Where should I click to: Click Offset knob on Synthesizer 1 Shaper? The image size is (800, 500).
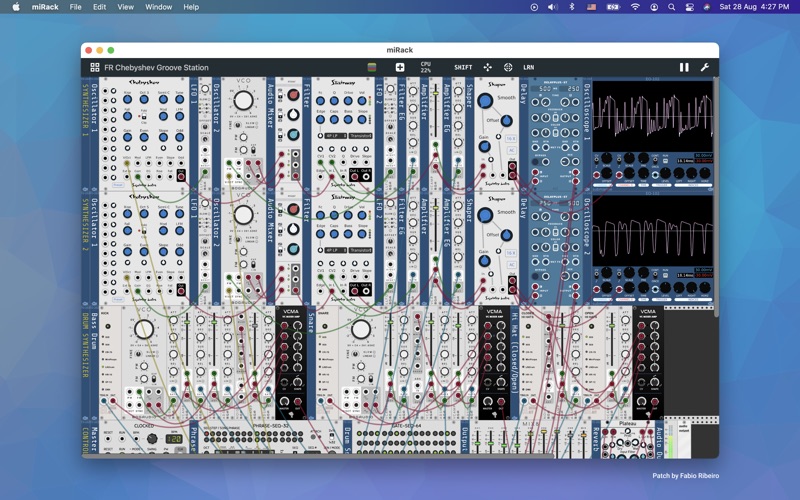(506, 121)
